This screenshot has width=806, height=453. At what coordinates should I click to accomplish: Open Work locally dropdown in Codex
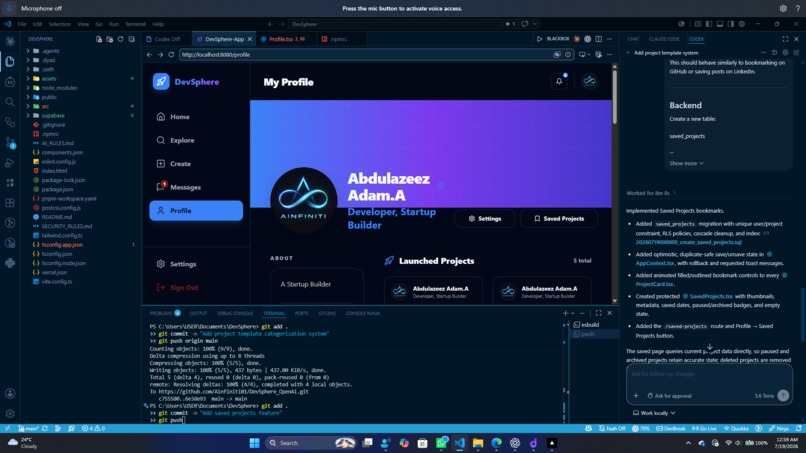654,413
